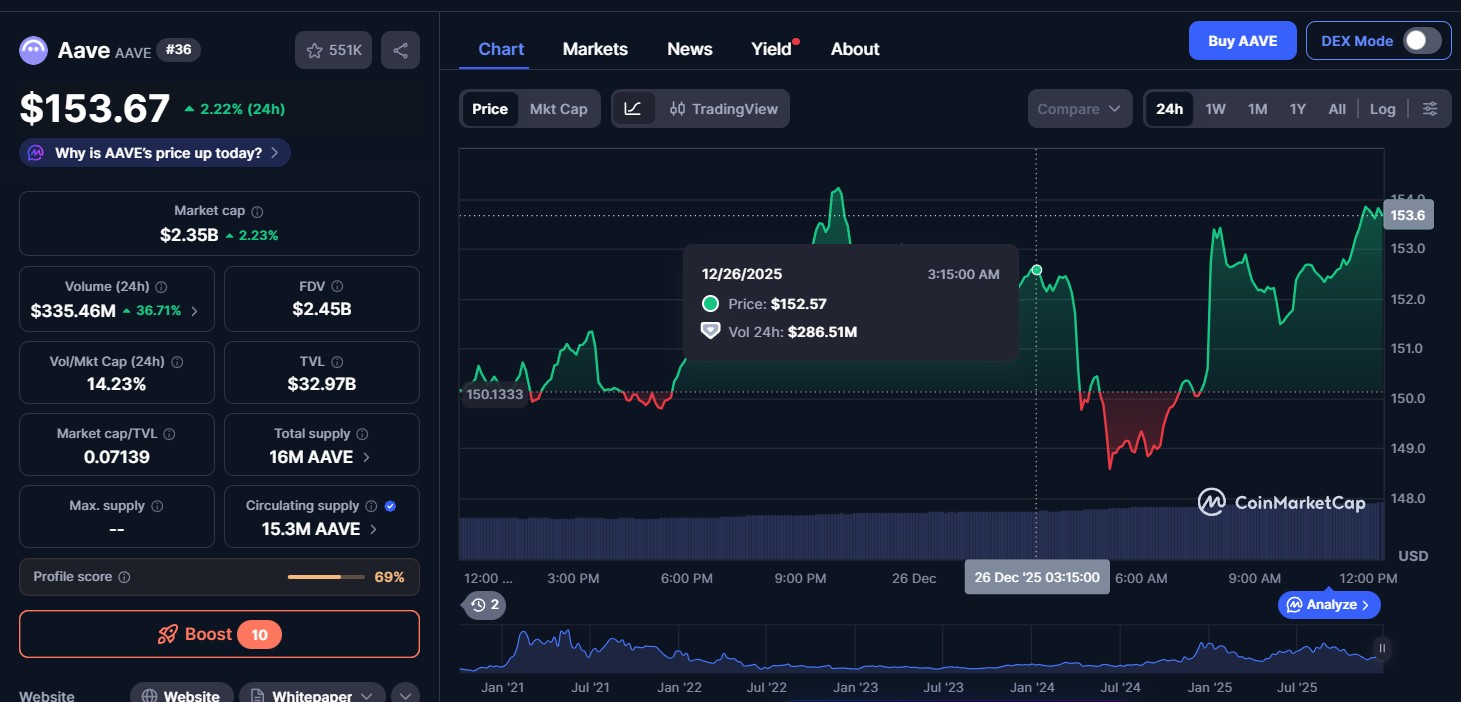Viewport: 1461px width, 702px height.
Task: Open the candlestick TradingView chart icon
Action: (x=678, y=108)
